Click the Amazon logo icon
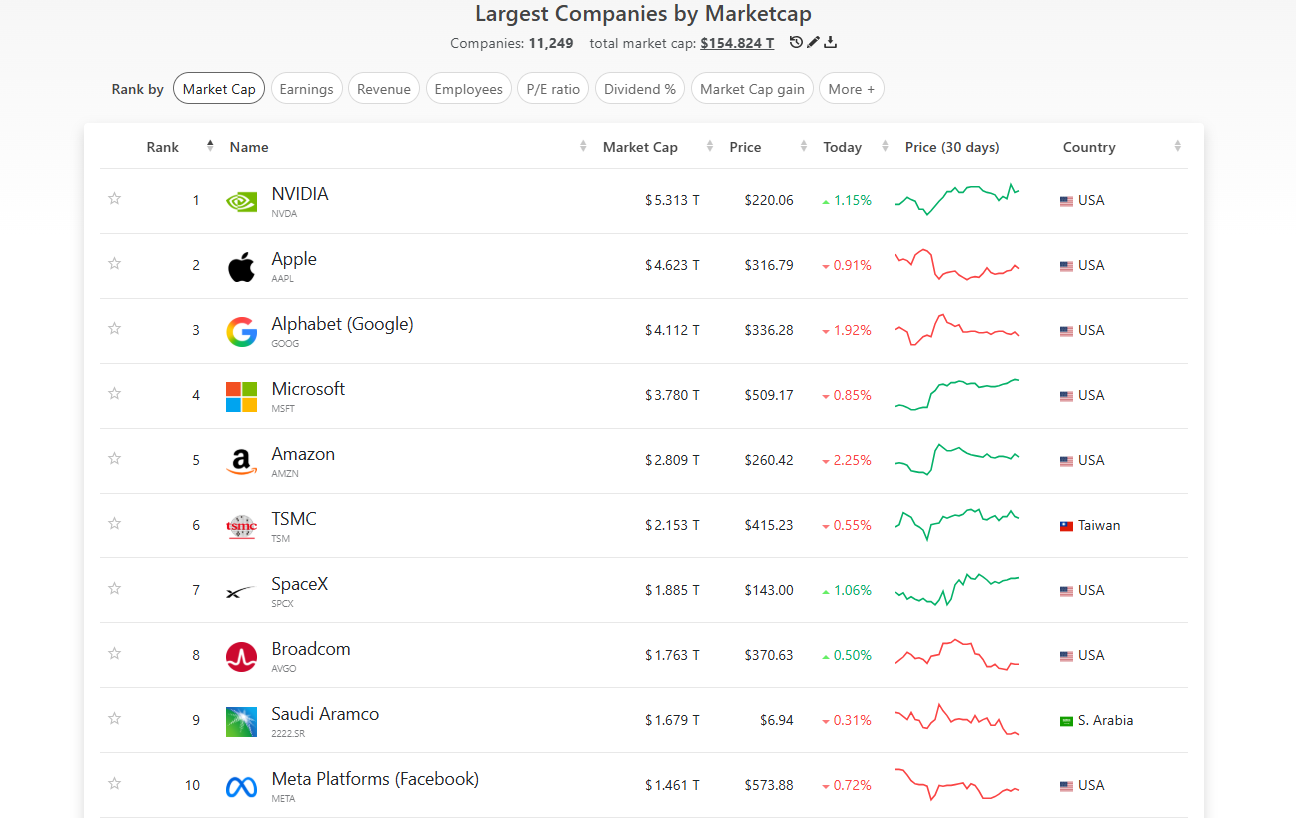This screenshot has height=818, width=1296. click(241, 462)
